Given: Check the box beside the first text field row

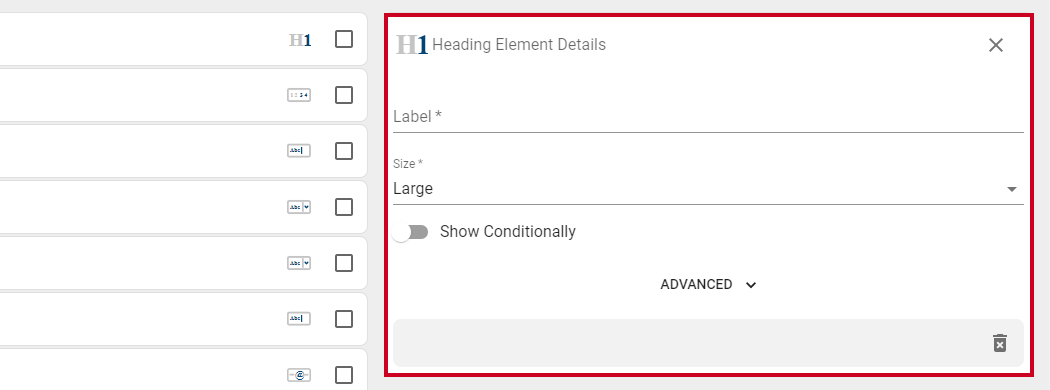Looking at the screenshot, I should pyautogui.click(x=344, y=151).
